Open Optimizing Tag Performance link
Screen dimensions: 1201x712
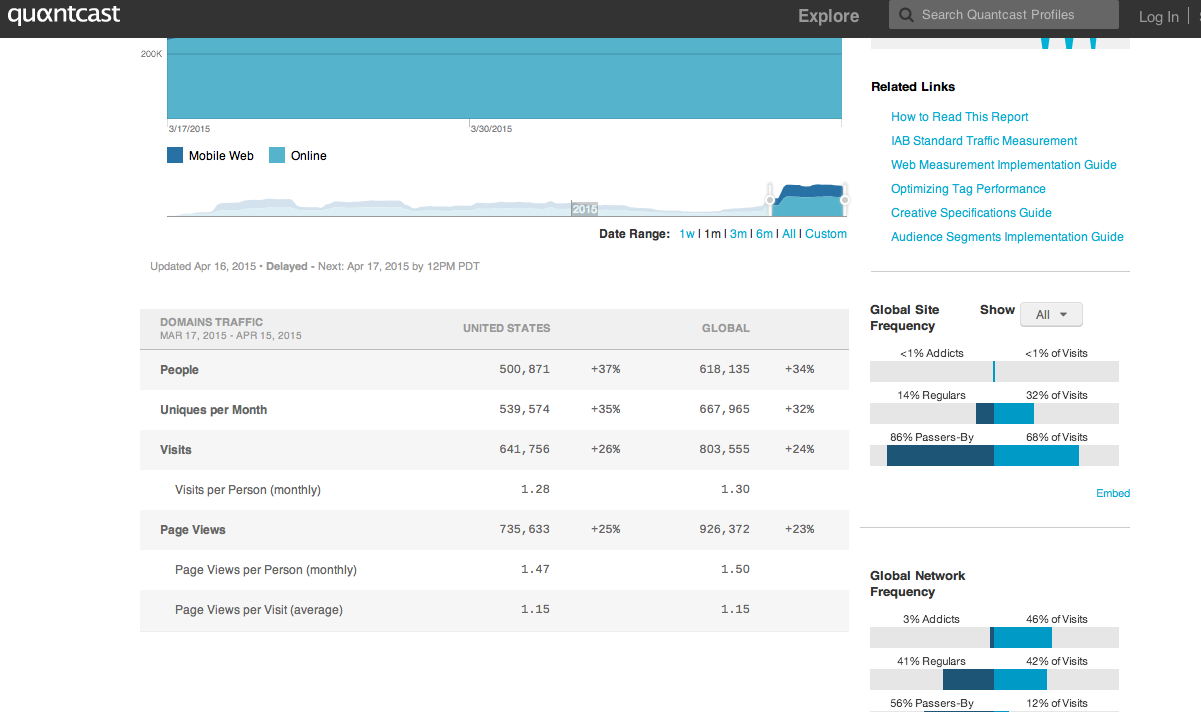pos(968,189)
